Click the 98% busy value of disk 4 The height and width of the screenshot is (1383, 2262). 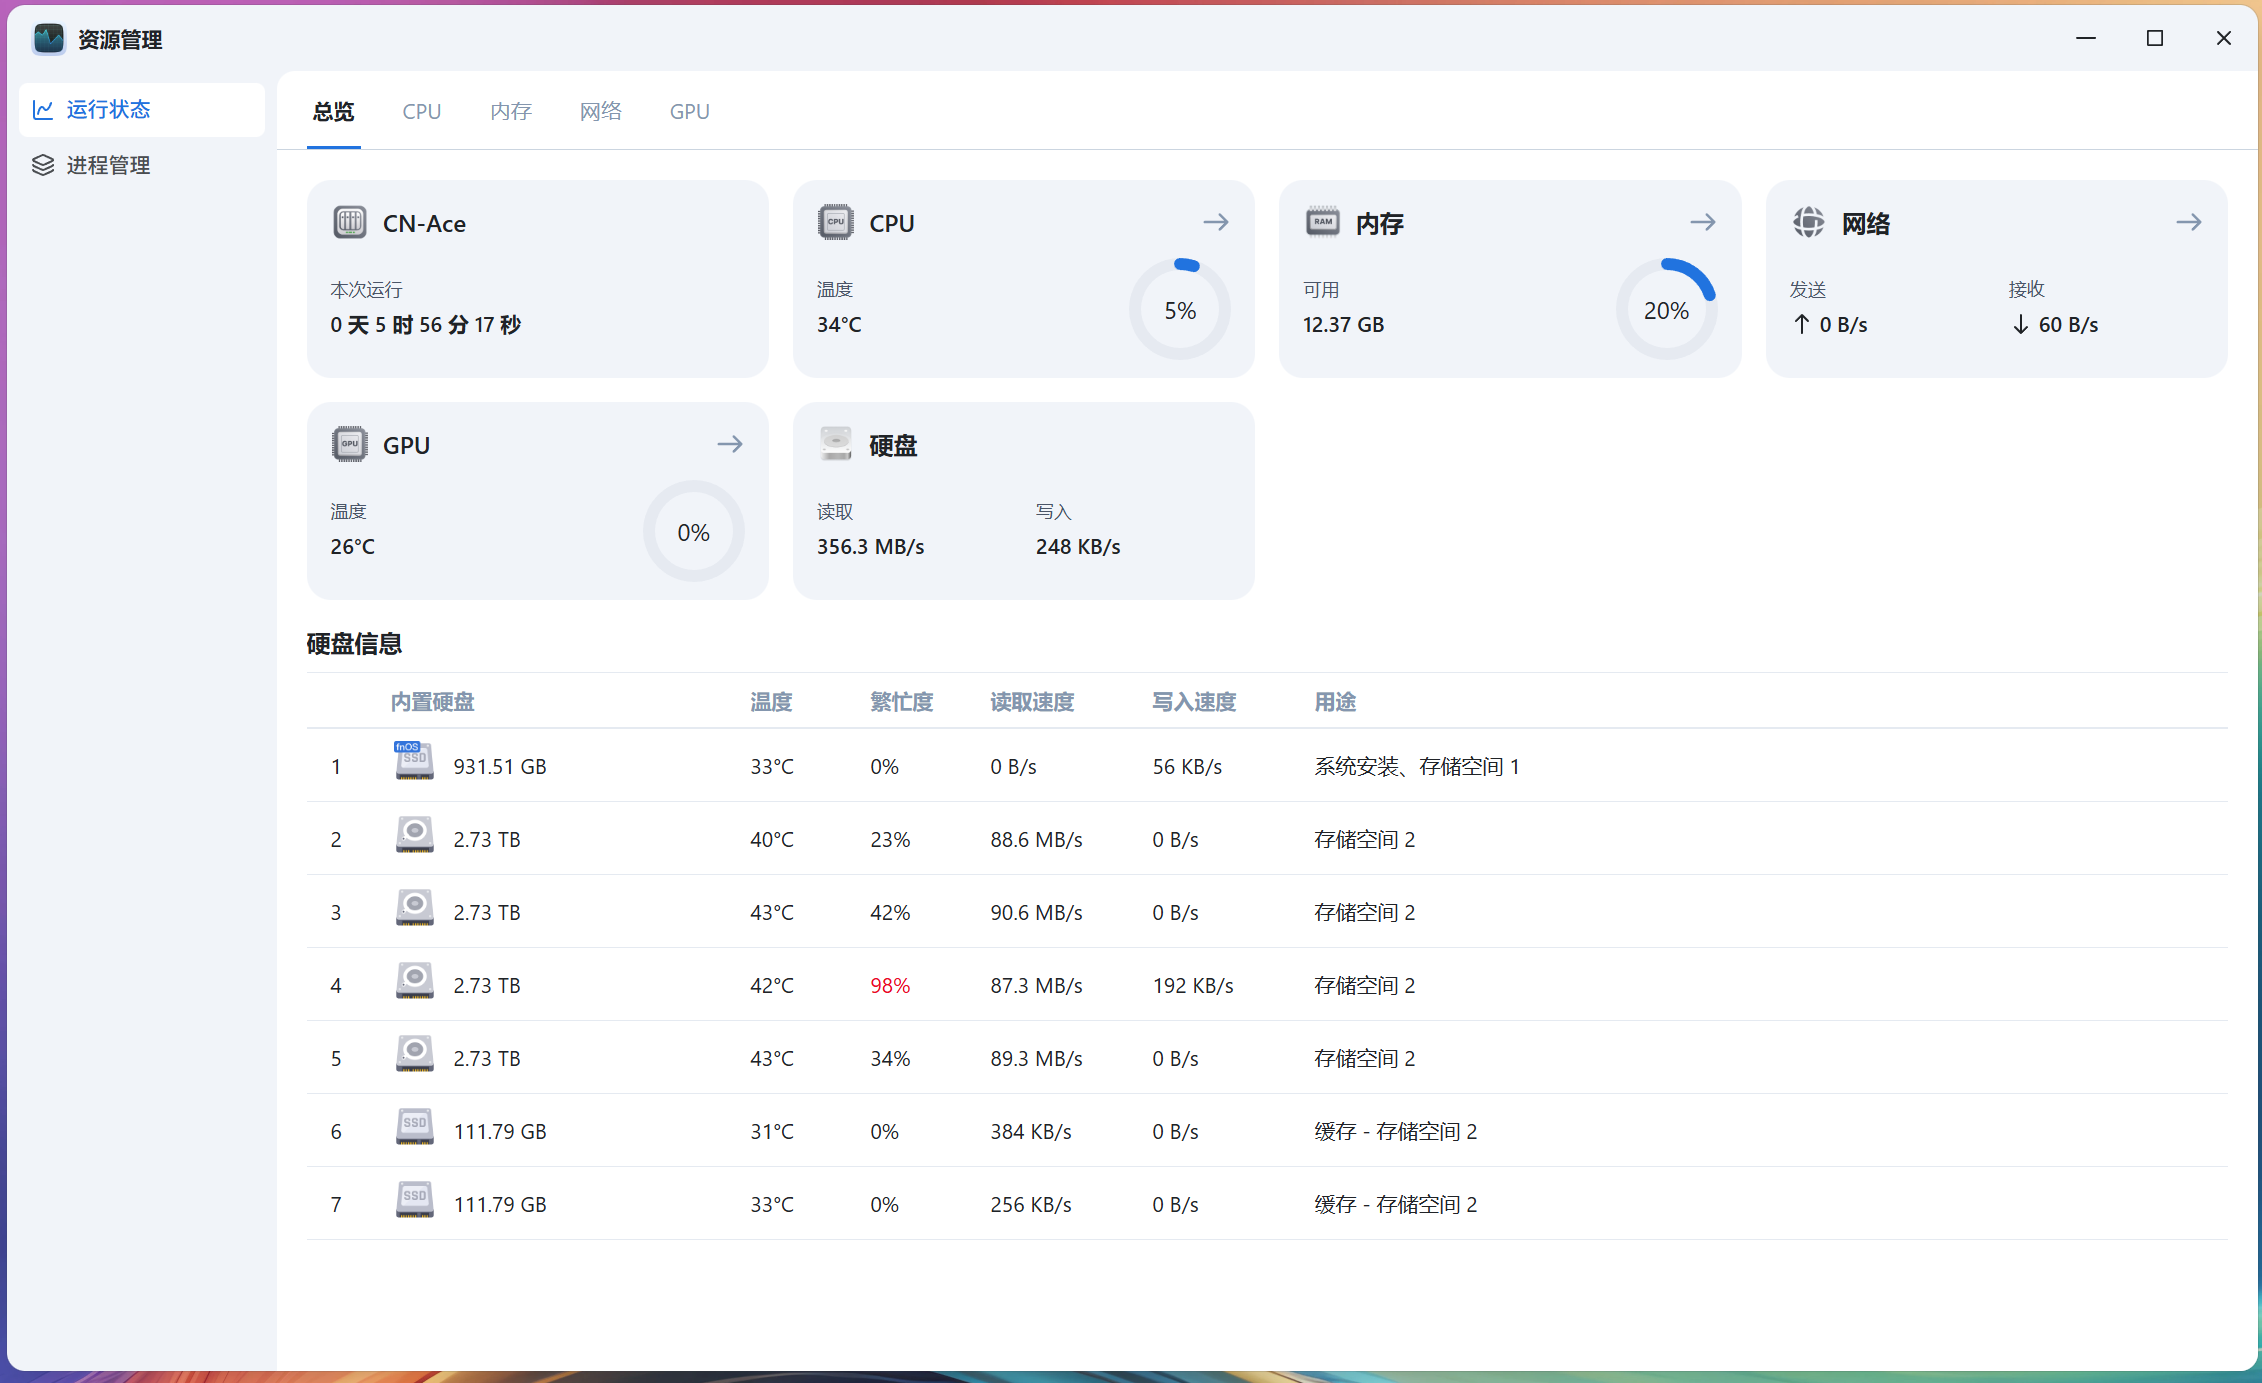[889, 984]
